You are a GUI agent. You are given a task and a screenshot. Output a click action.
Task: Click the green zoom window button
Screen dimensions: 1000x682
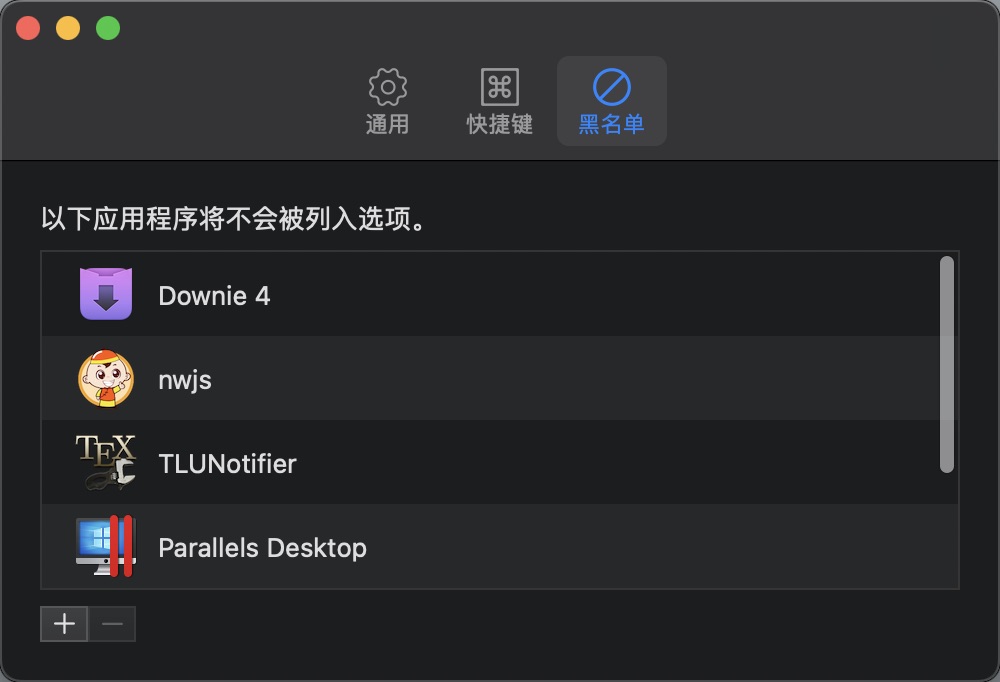click(x=108, y=28)
